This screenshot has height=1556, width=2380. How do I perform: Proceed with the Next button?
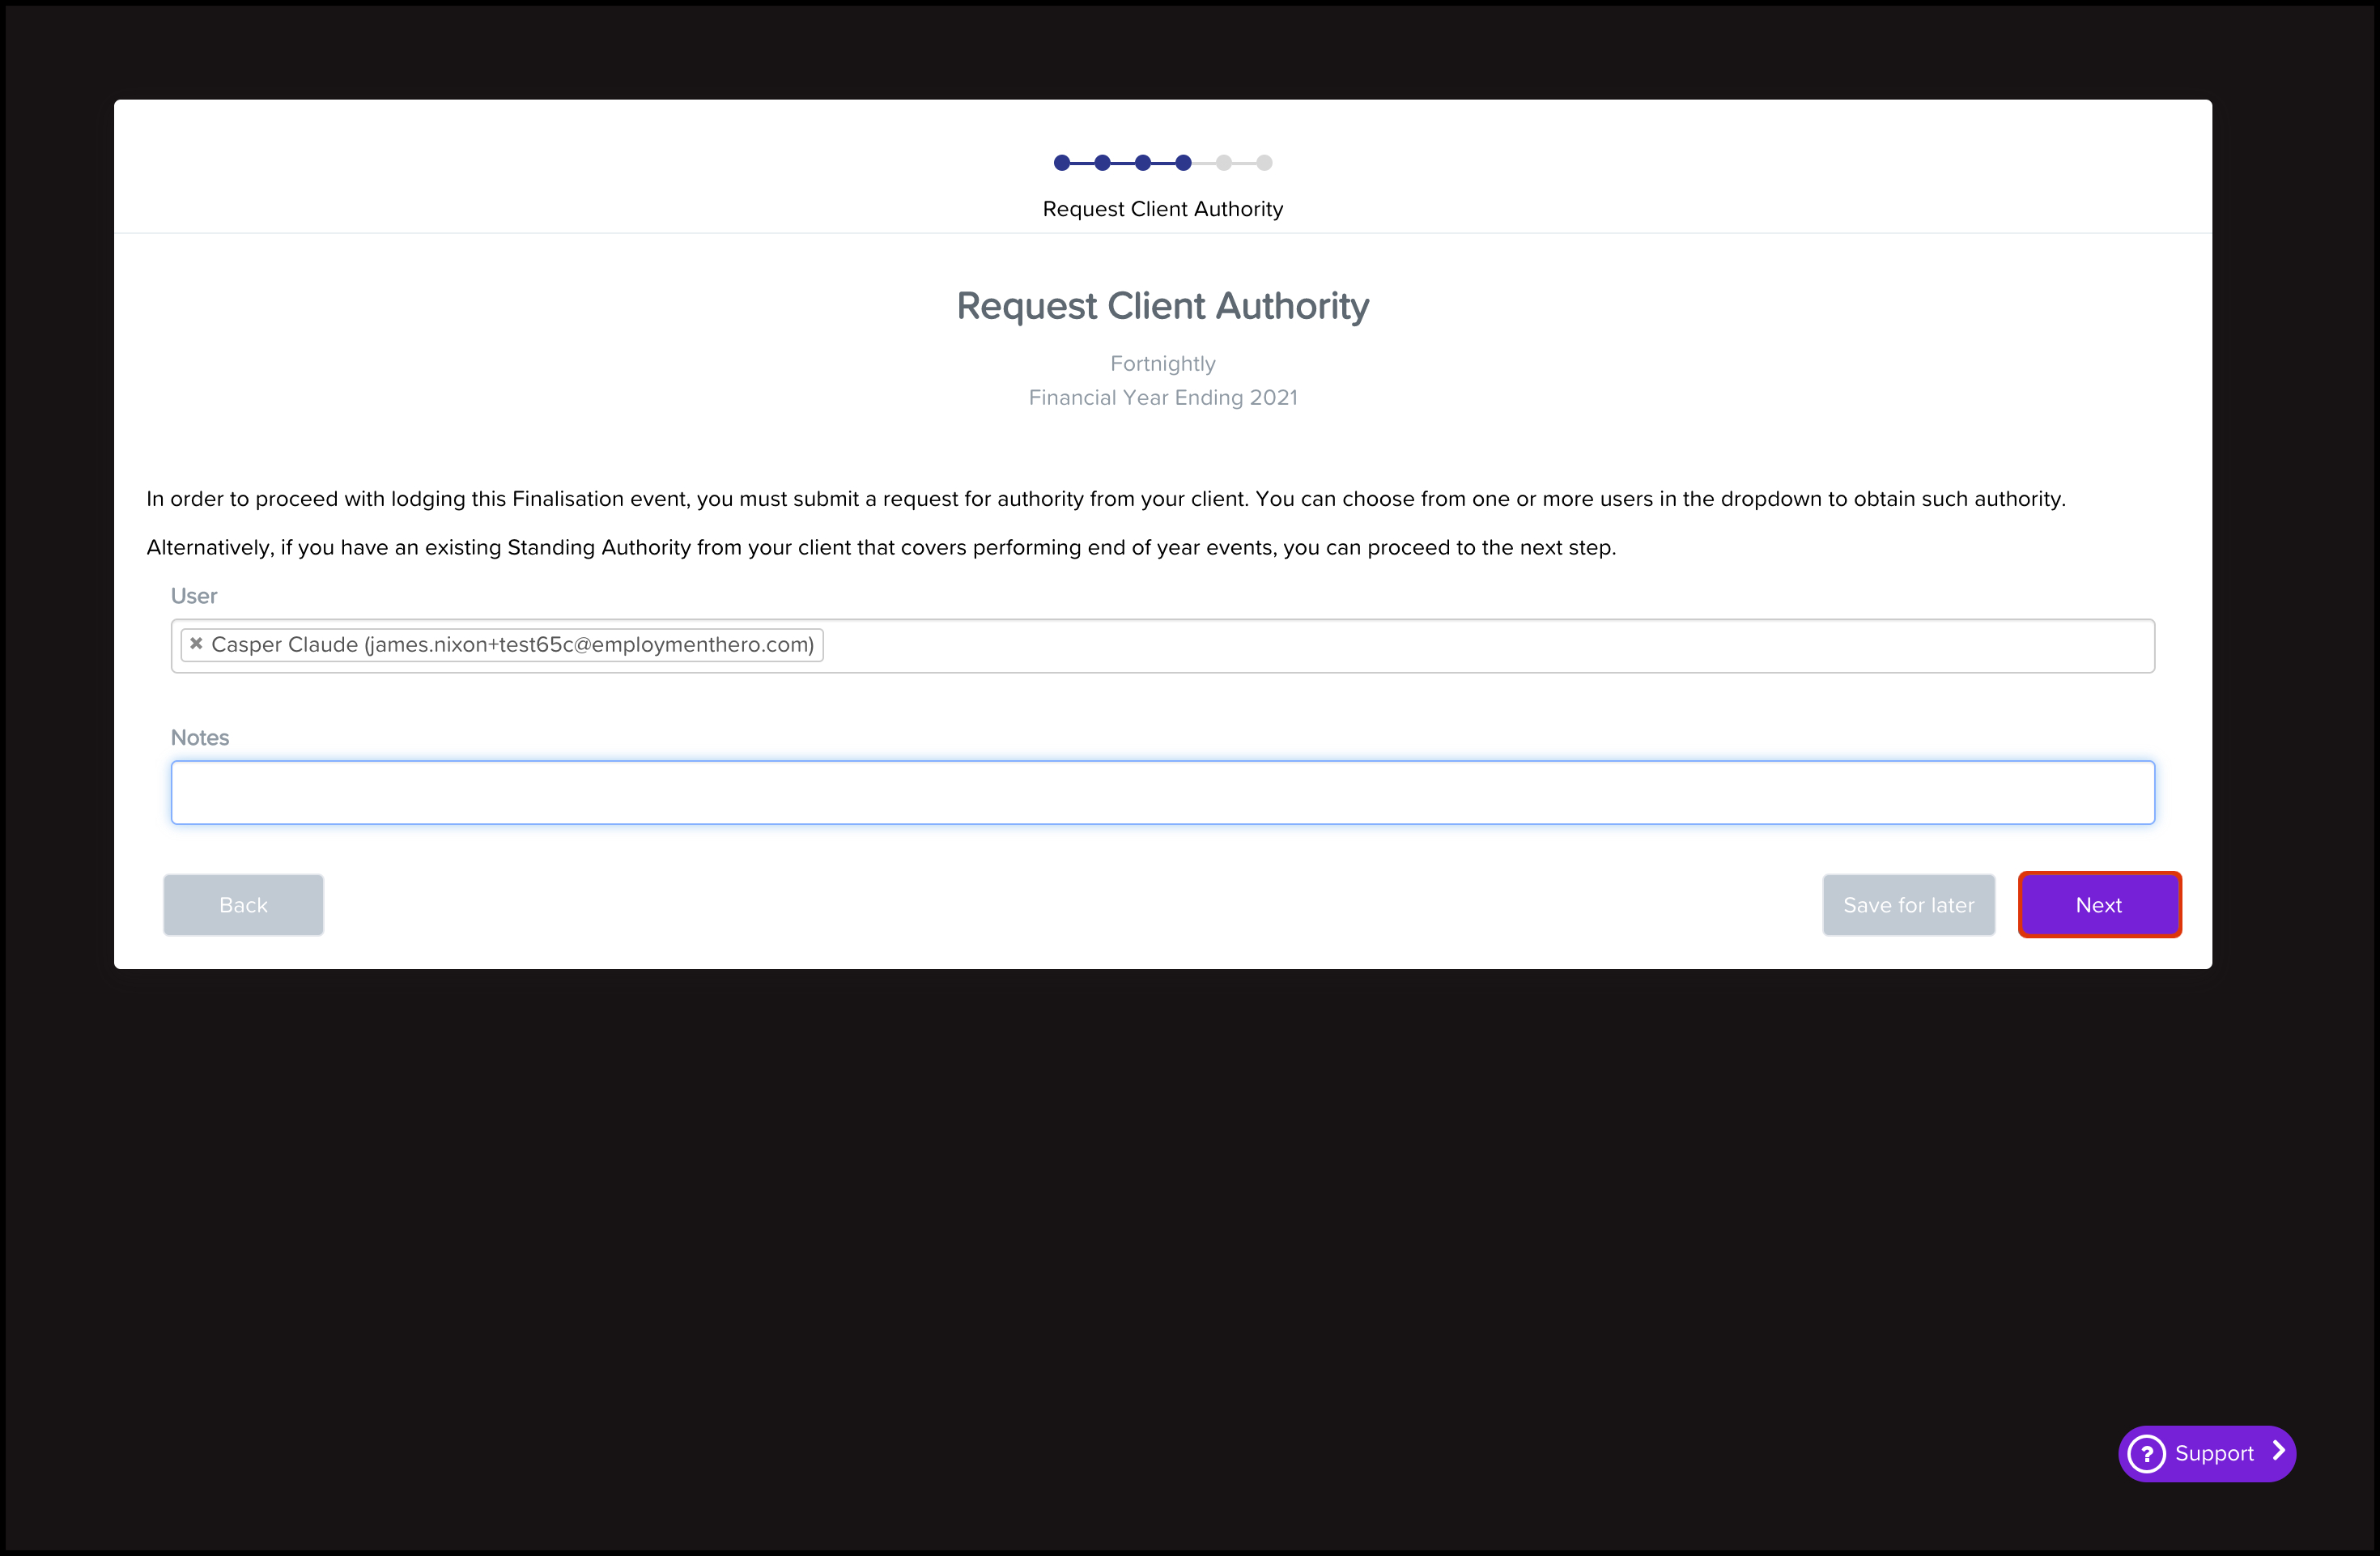(x=2098, y=905)
